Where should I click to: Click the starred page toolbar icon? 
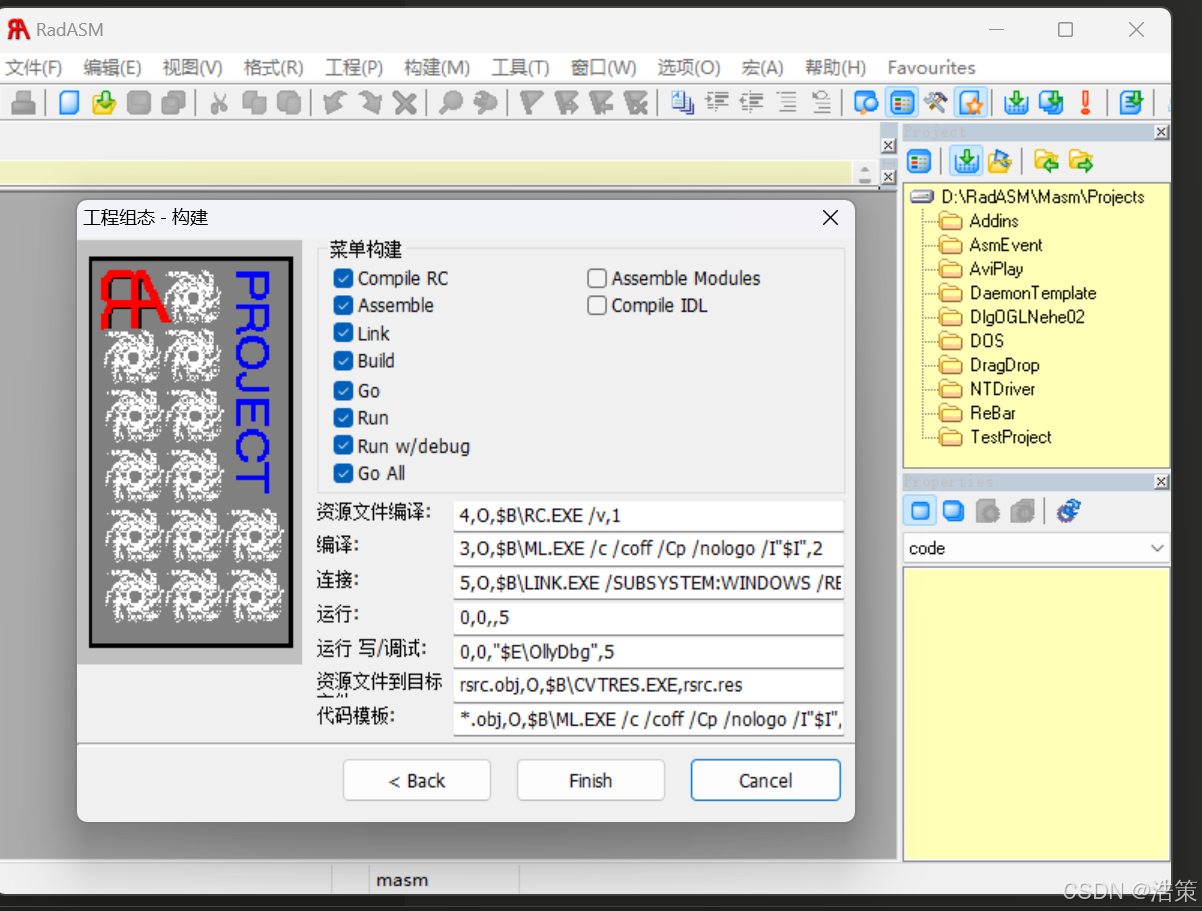(970, 102)
